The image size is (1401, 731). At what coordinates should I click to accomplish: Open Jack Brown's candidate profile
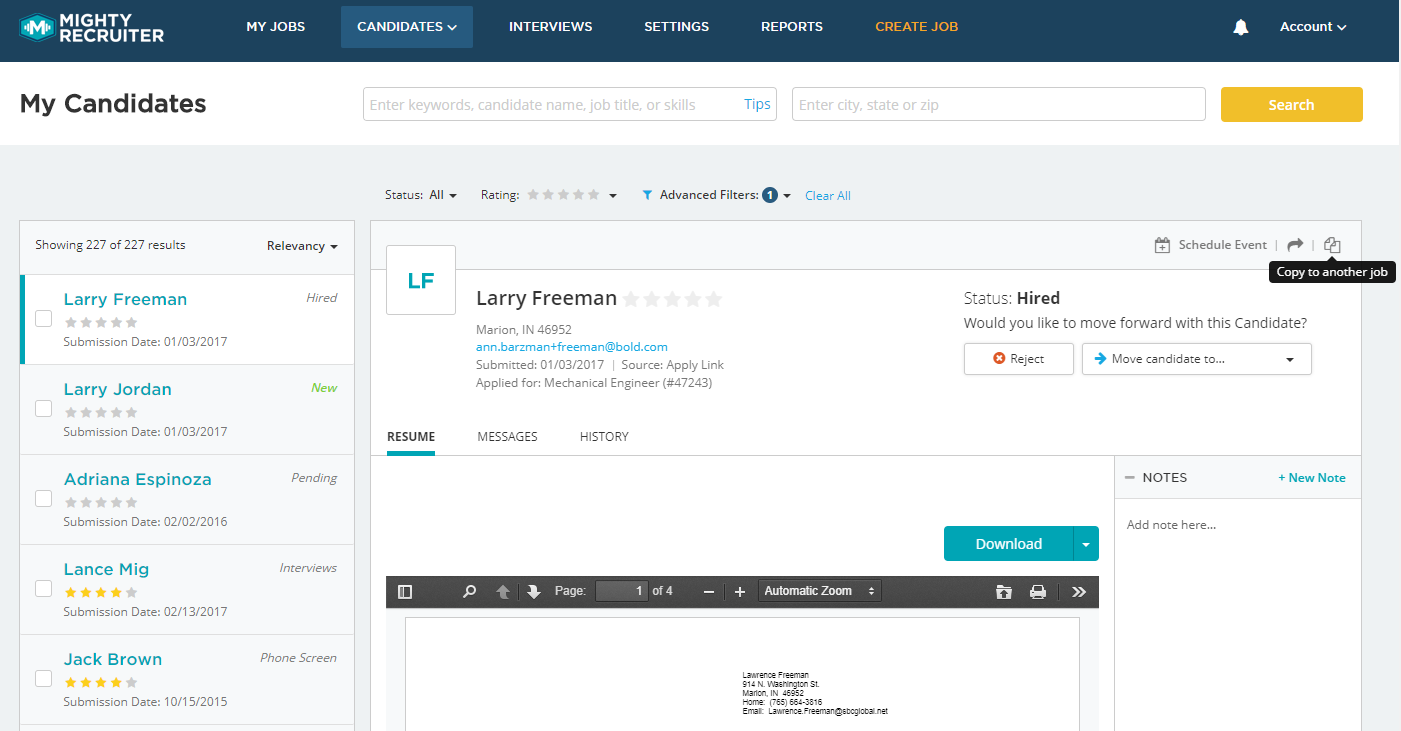113,659
